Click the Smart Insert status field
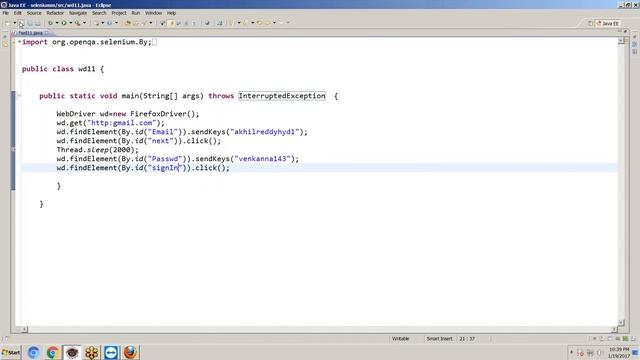 click(x=439, y=339)
